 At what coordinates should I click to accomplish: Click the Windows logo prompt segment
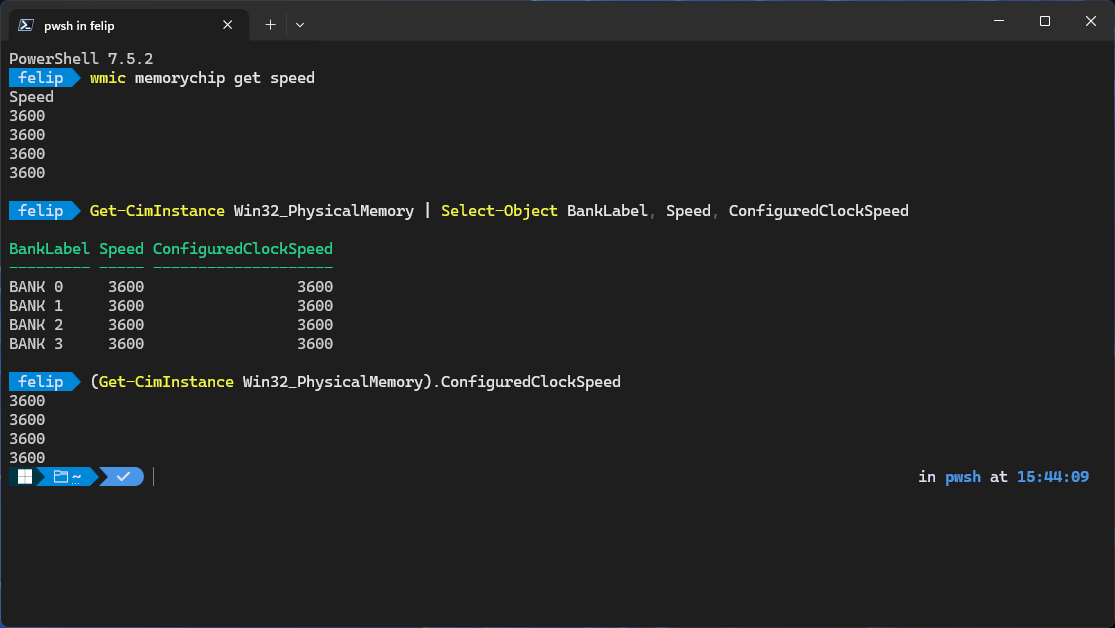click(x=24, y=477)
